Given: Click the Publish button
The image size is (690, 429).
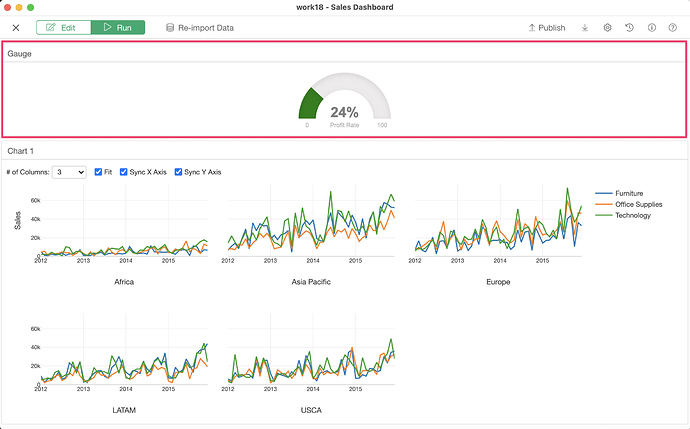Looking at the screenshot, I should click(x=547, y=28).
